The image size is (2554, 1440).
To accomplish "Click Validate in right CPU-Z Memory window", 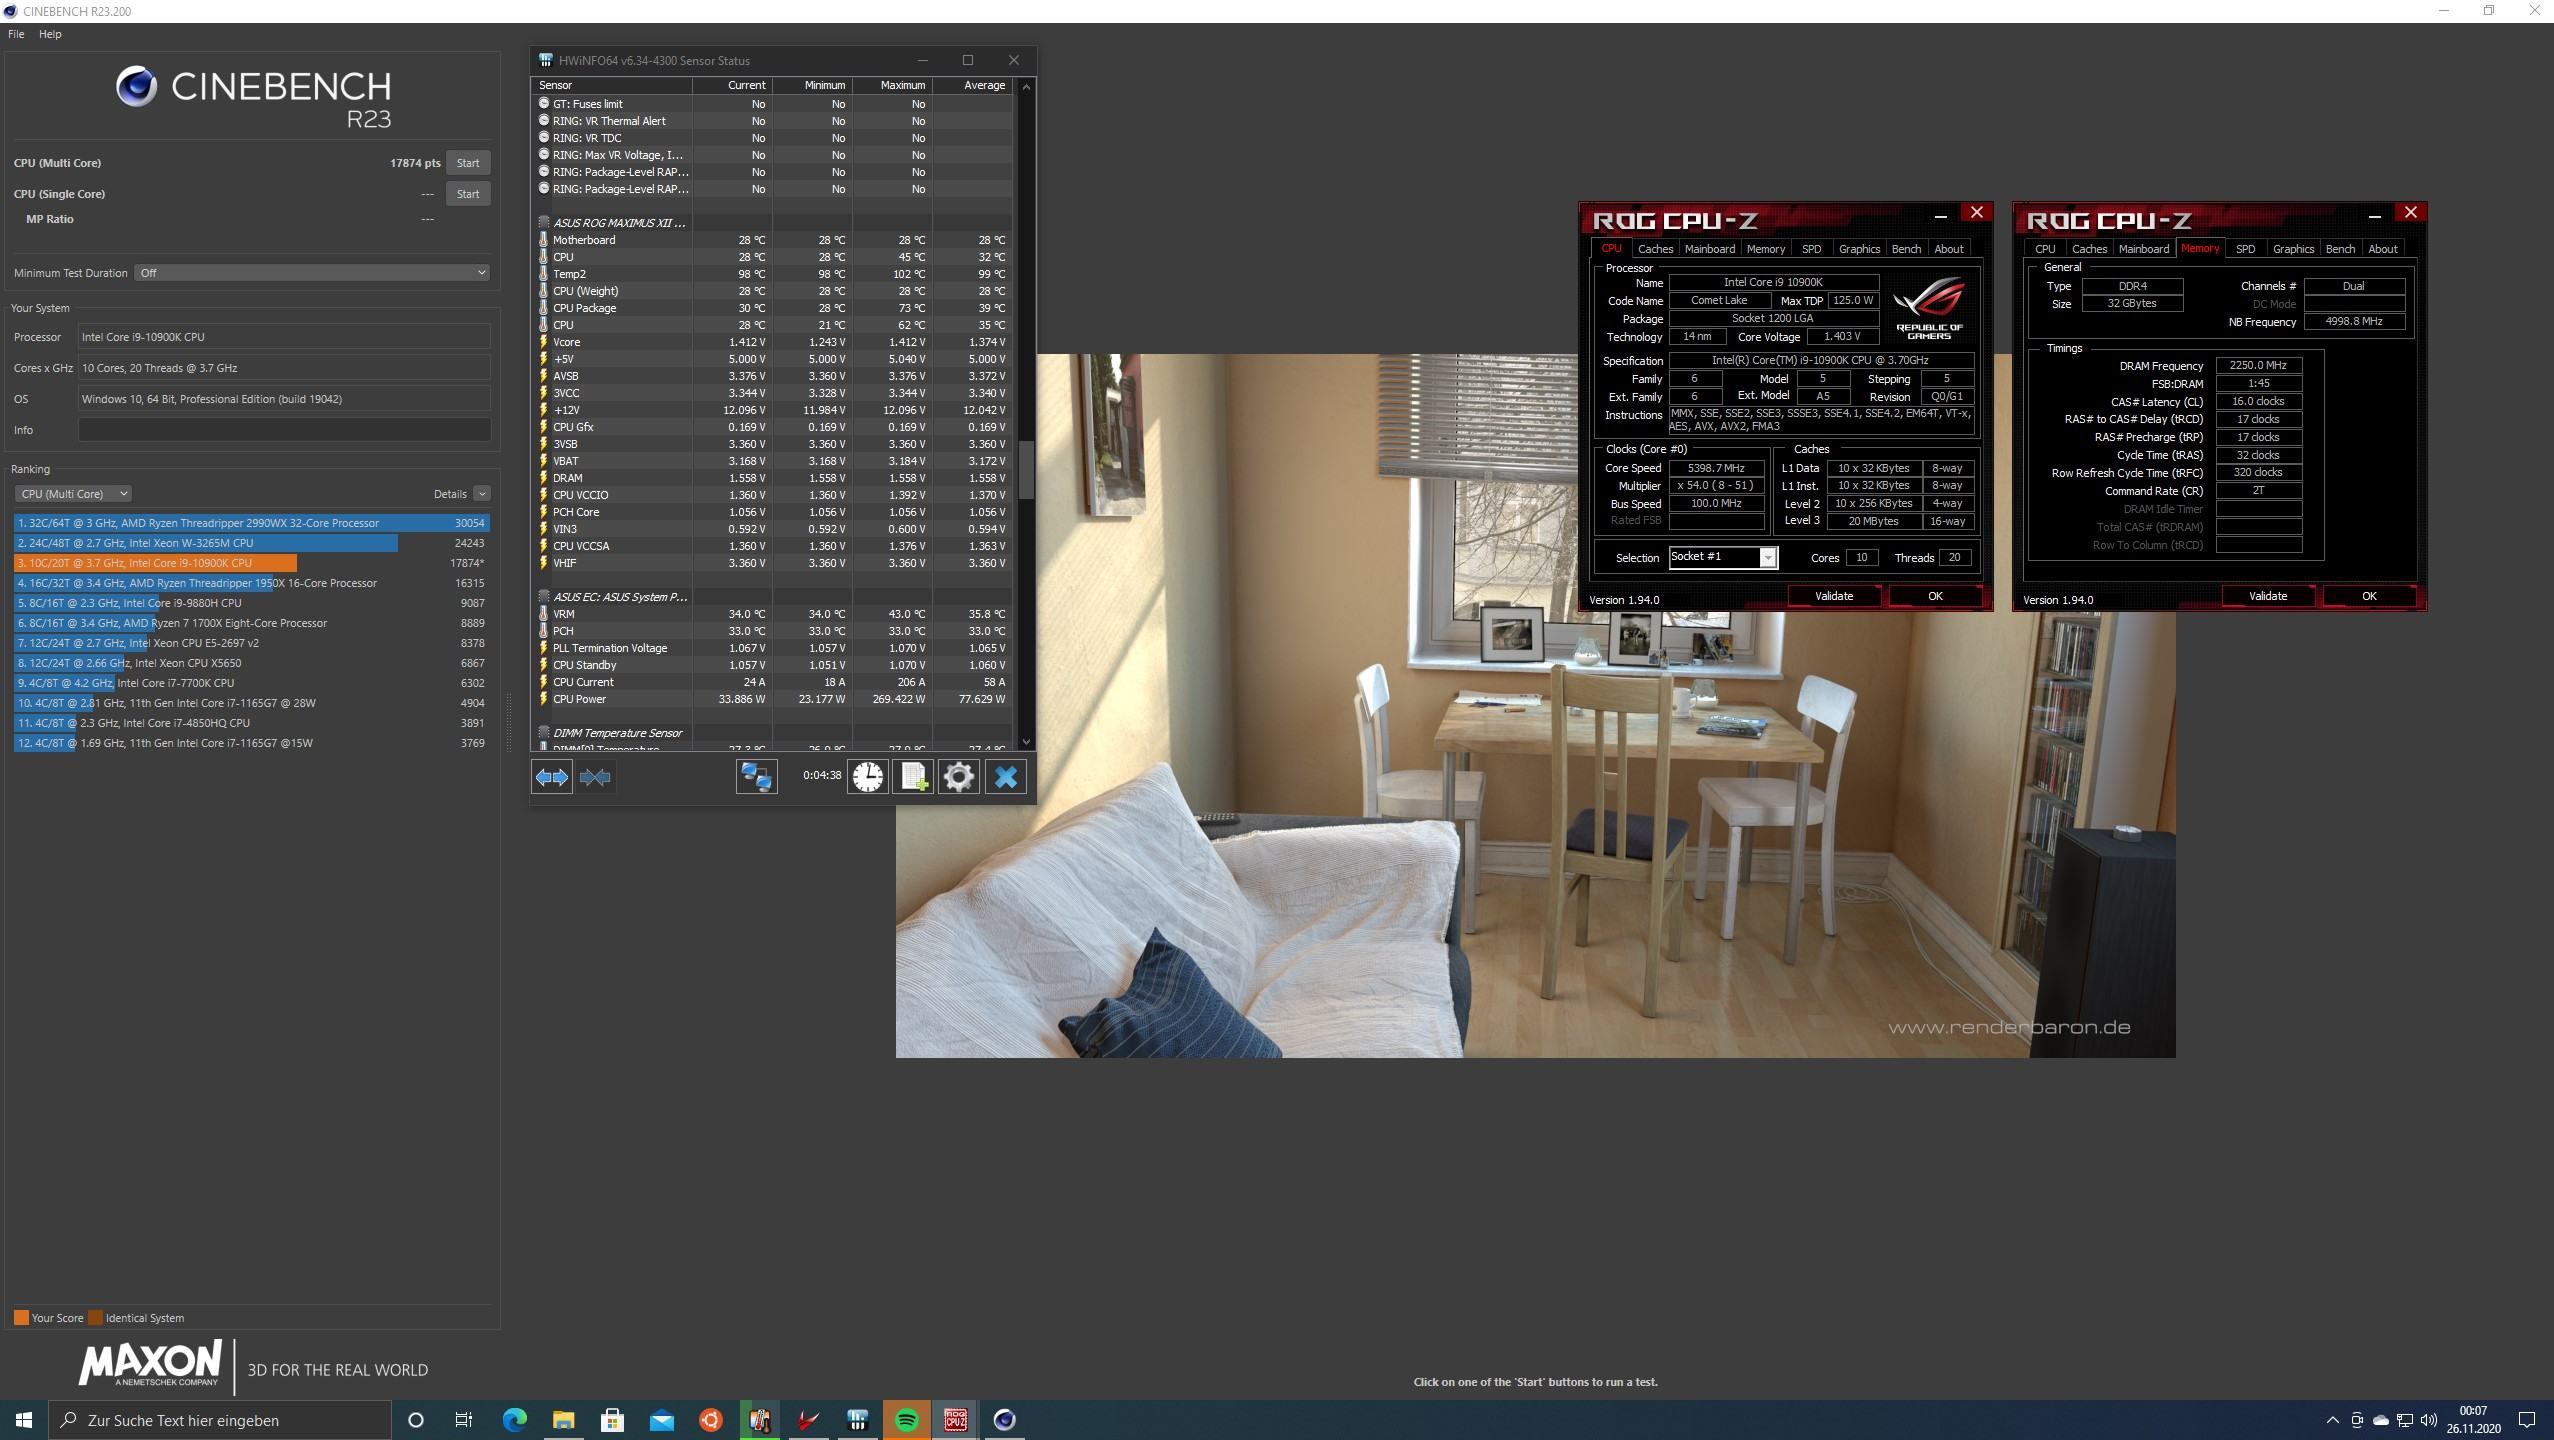I will click(x=2268, y=596).
